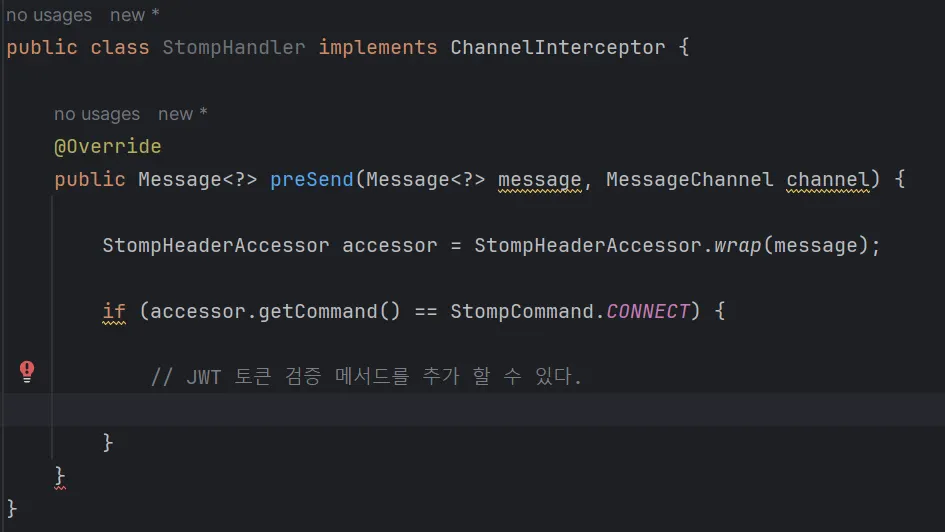Select the @Override annotation

point(107,146)
